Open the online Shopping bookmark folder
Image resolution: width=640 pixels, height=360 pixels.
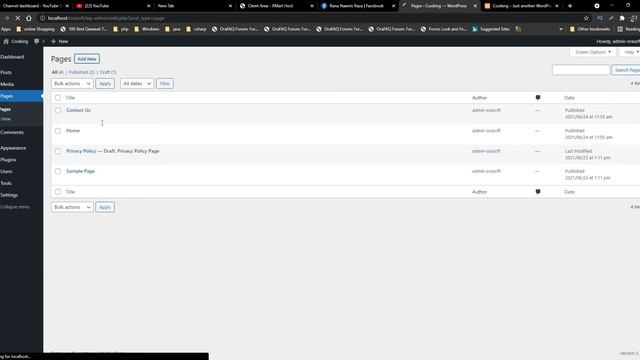pyautogui.click(x=36, y=29)
